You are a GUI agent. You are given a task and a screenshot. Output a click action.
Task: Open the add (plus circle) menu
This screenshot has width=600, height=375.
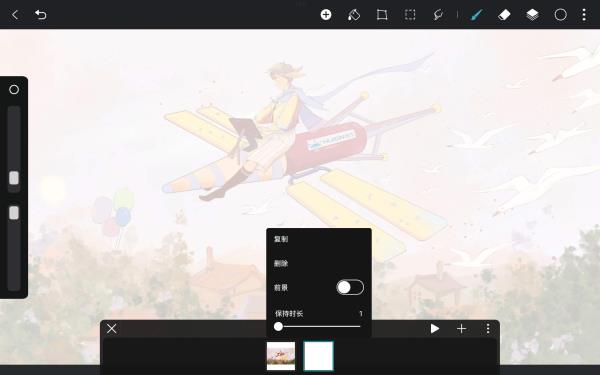click(x=326, y=15)
